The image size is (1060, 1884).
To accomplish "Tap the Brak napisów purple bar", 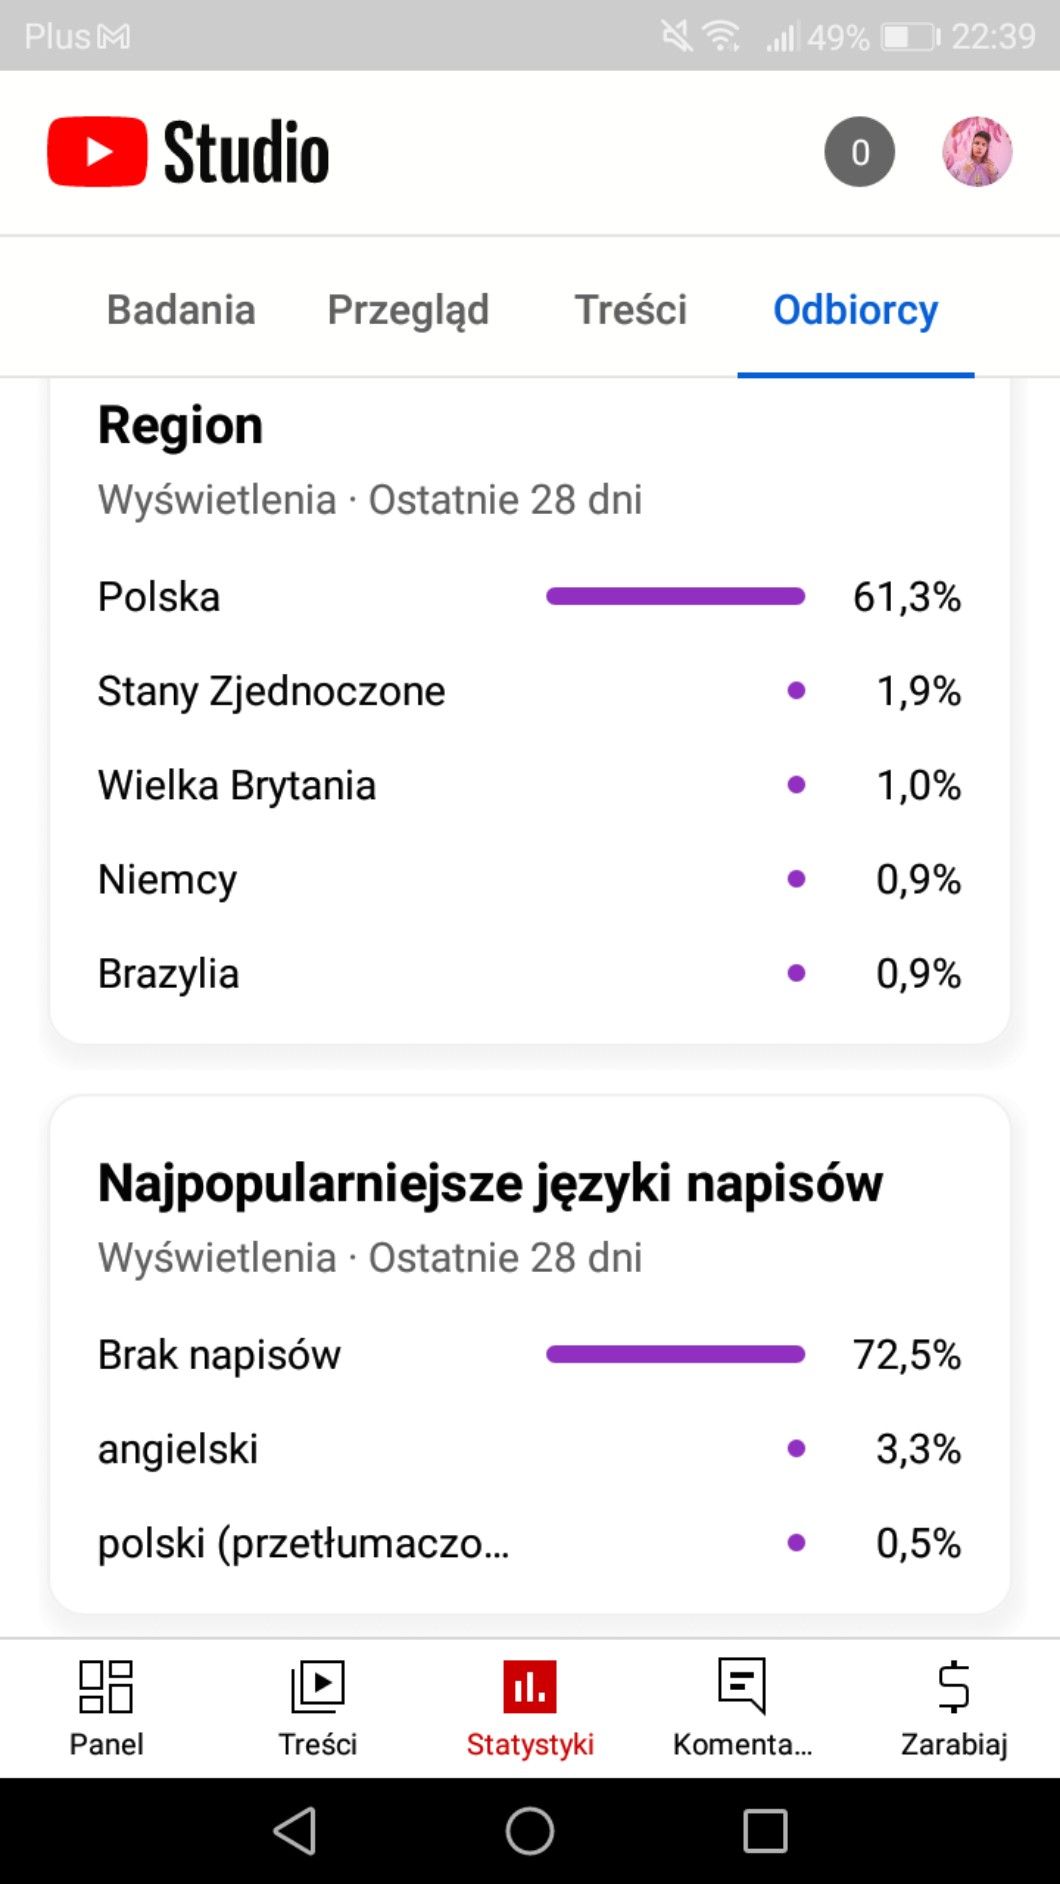I will [675, 1355].
